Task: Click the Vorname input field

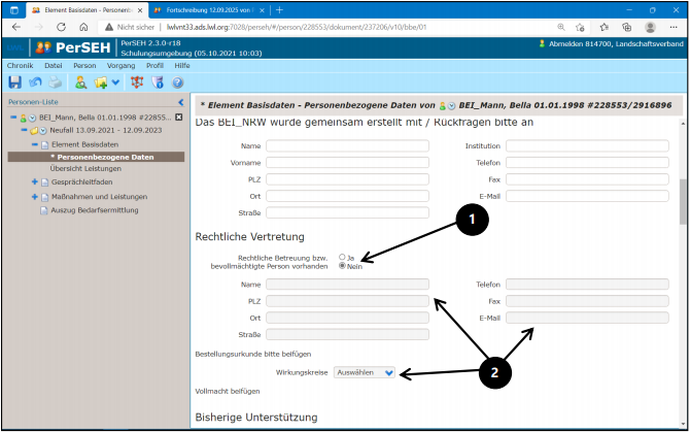Action: (347, 162)
